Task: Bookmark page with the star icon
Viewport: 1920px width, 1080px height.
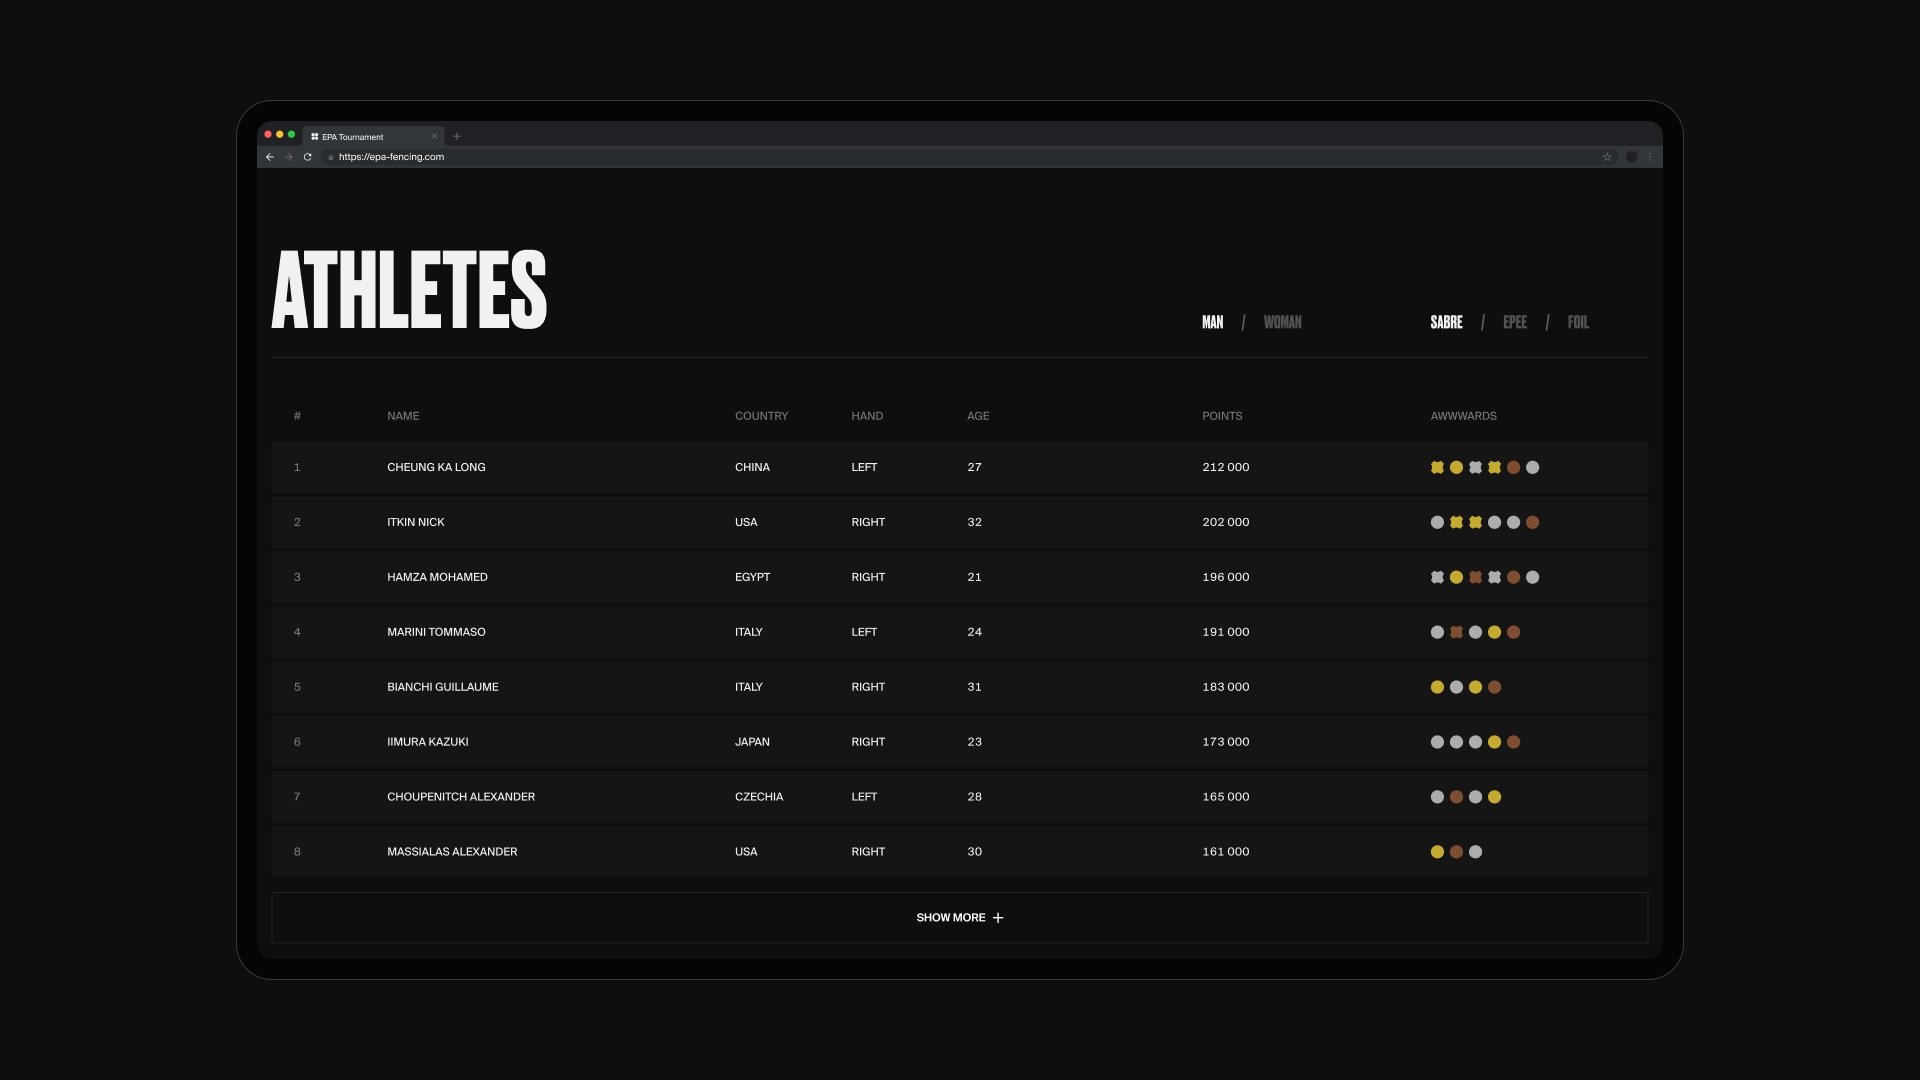Action: click(1607, 157)
